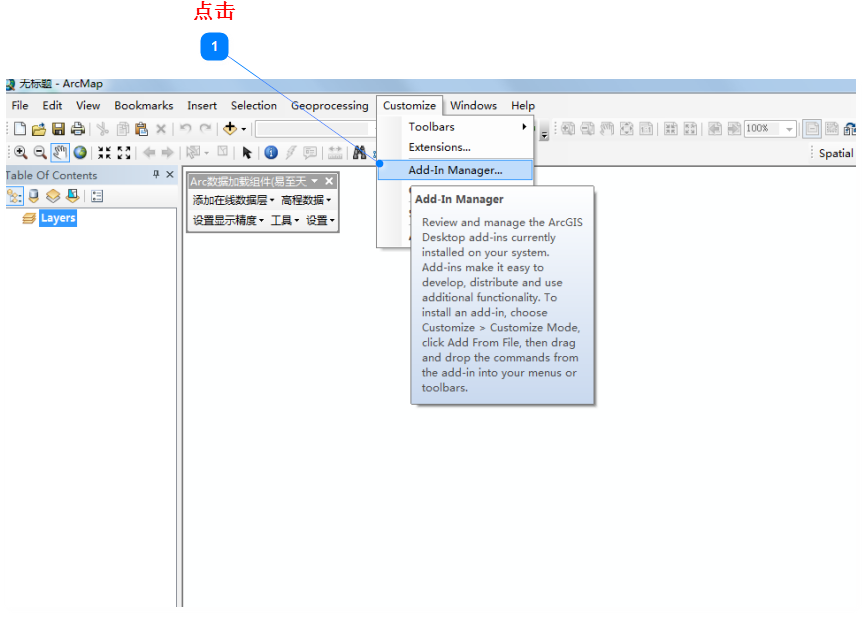
Task: Open the 添加在线数据层 dropdown
Action: 233,200
